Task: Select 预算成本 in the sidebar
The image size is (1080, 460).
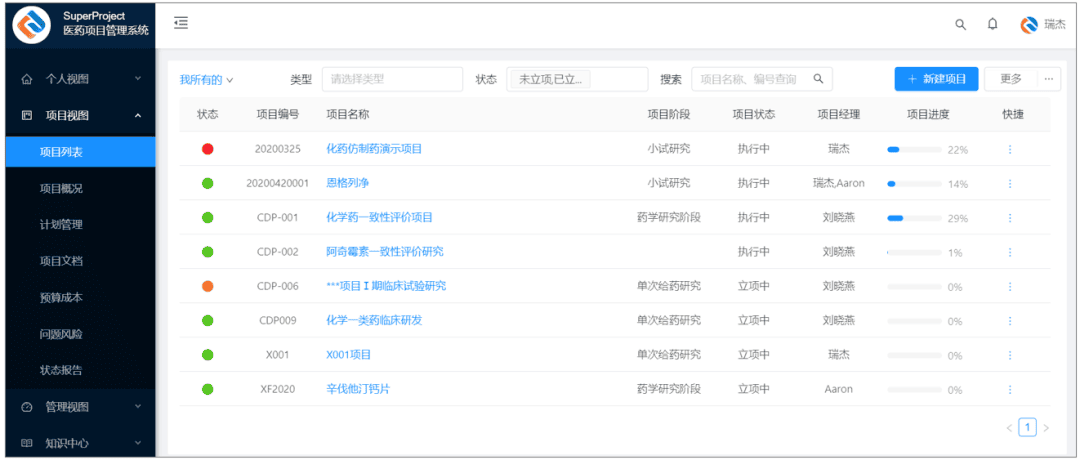Action: pyautogui.click(x=80, y=297)
